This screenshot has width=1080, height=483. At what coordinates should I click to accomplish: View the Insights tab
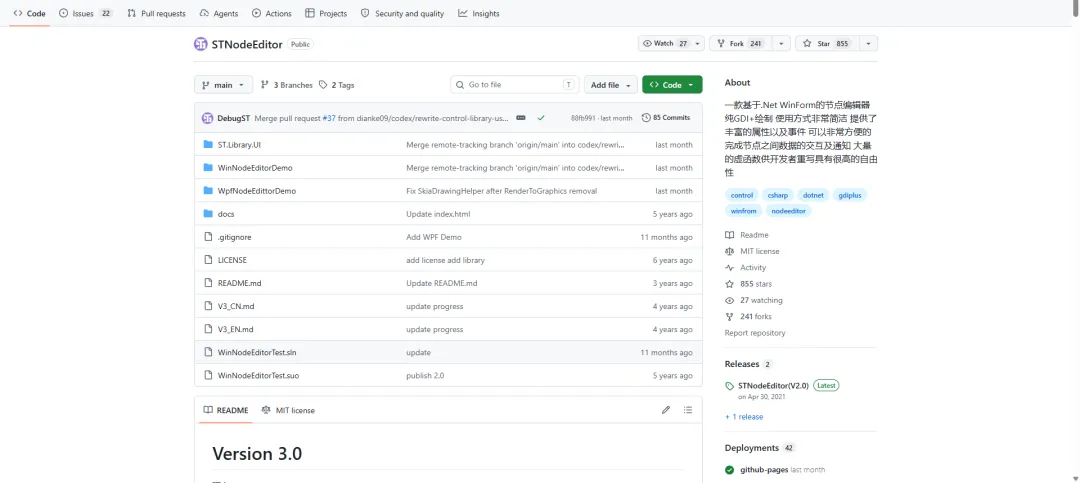pos(479,13)
